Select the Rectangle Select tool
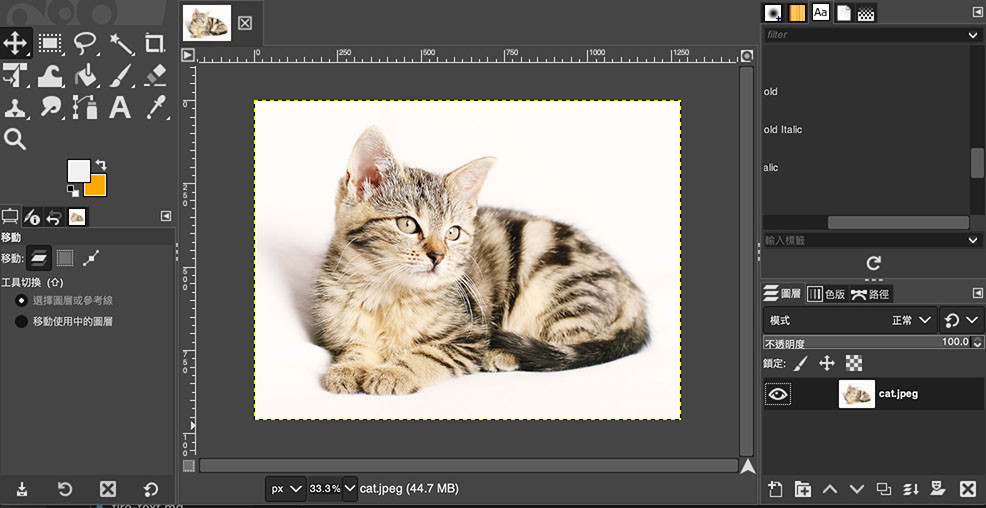 coord(49,43)
